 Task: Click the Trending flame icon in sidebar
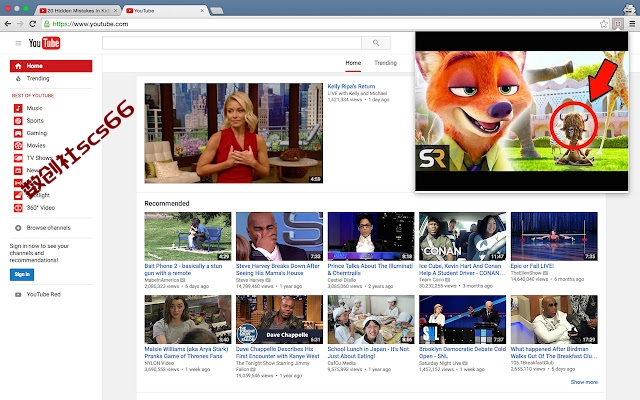coord(18,78)
